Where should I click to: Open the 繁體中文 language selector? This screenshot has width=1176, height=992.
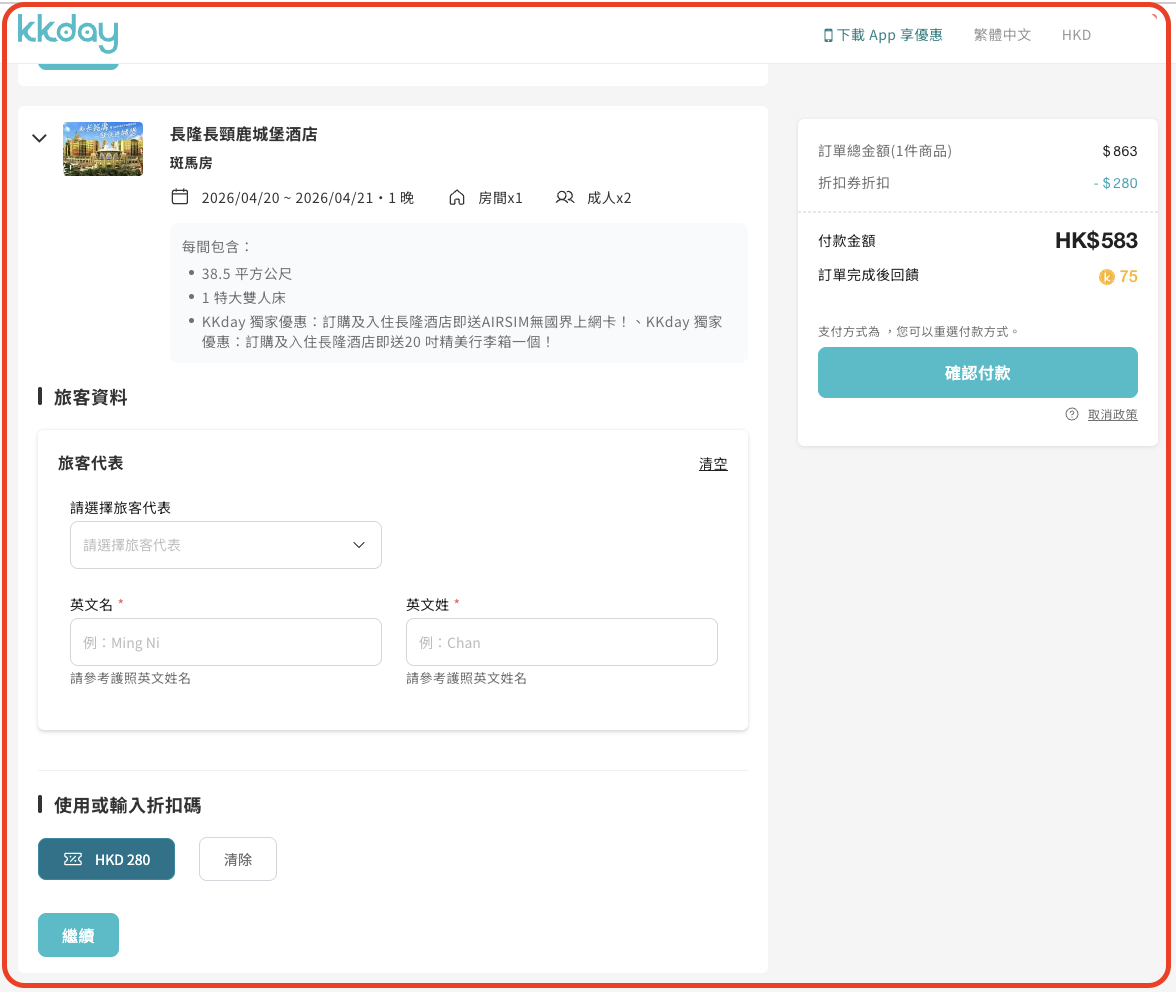pyautogui.click(x=1002, y=35)
